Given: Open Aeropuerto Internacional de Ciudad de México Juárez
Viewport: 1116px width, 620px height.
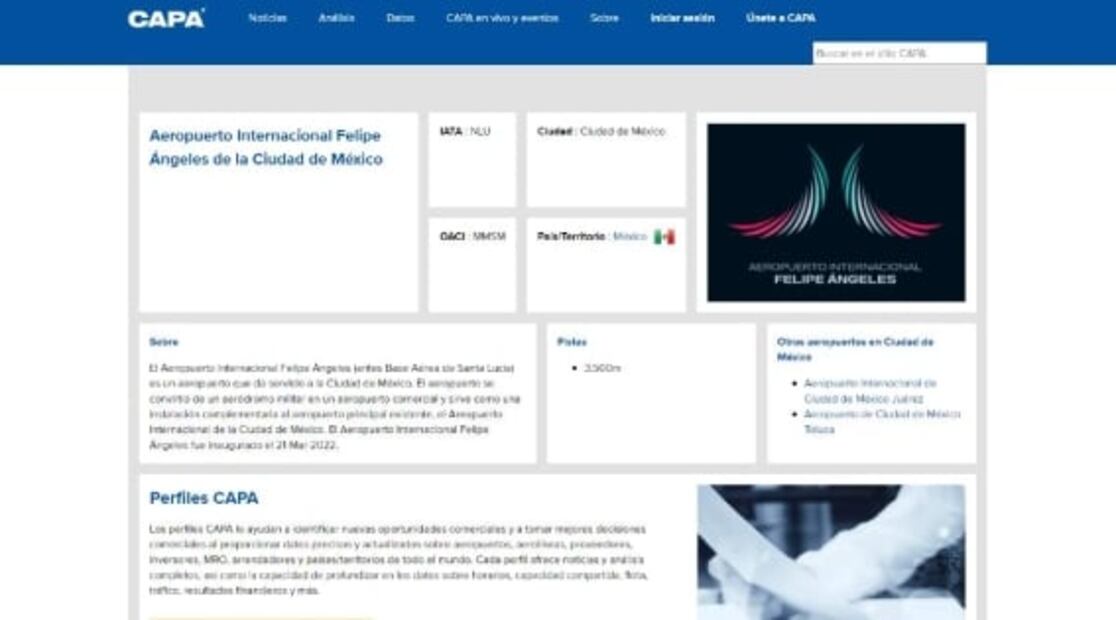Looking at the screenshot, I should 870,391.
